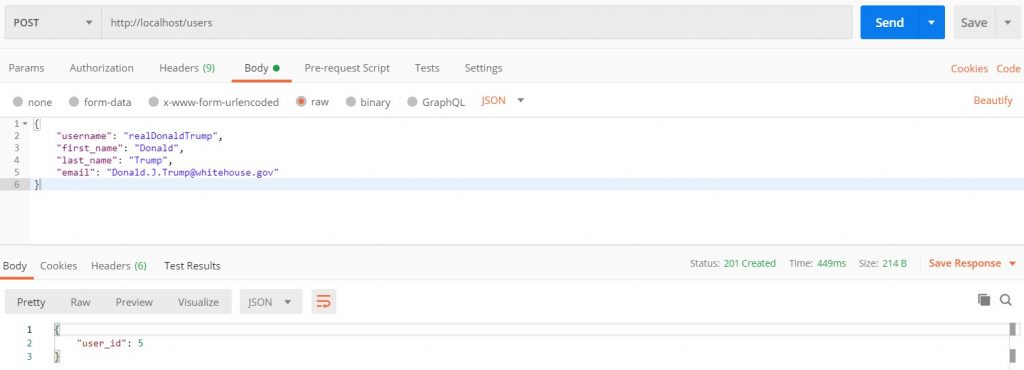Click the Beautify link
The height and width of the screenshot is (370, 1024).
(993, 100)
